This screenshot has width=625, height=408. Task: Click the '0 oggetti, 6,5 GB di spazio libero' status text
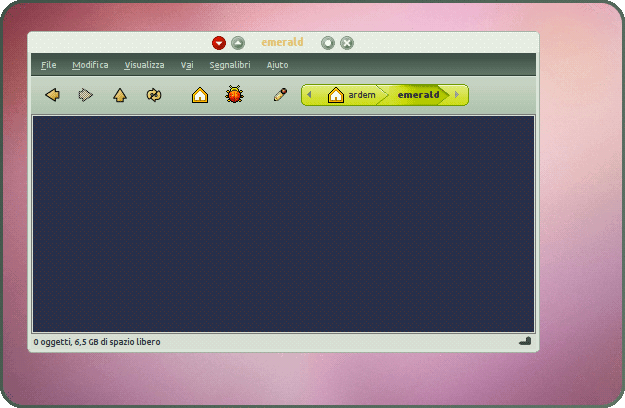coord(97,342)
